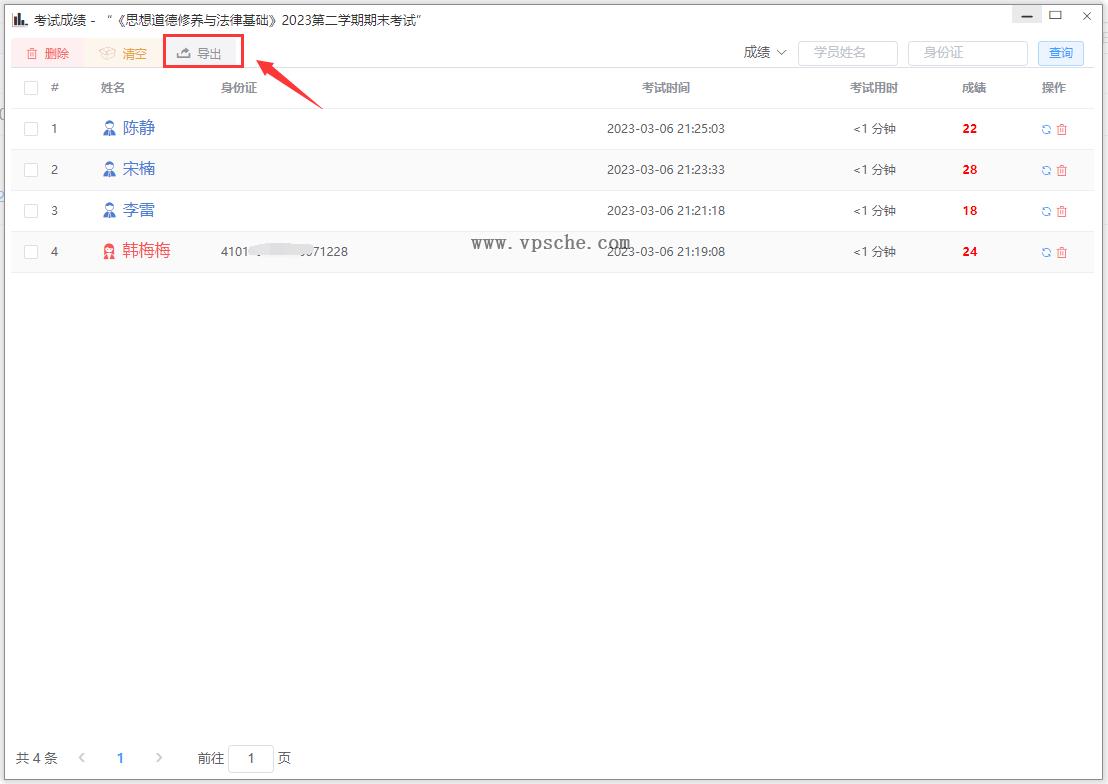
Task: Open student 宋楠's name link
Action: 138,169
